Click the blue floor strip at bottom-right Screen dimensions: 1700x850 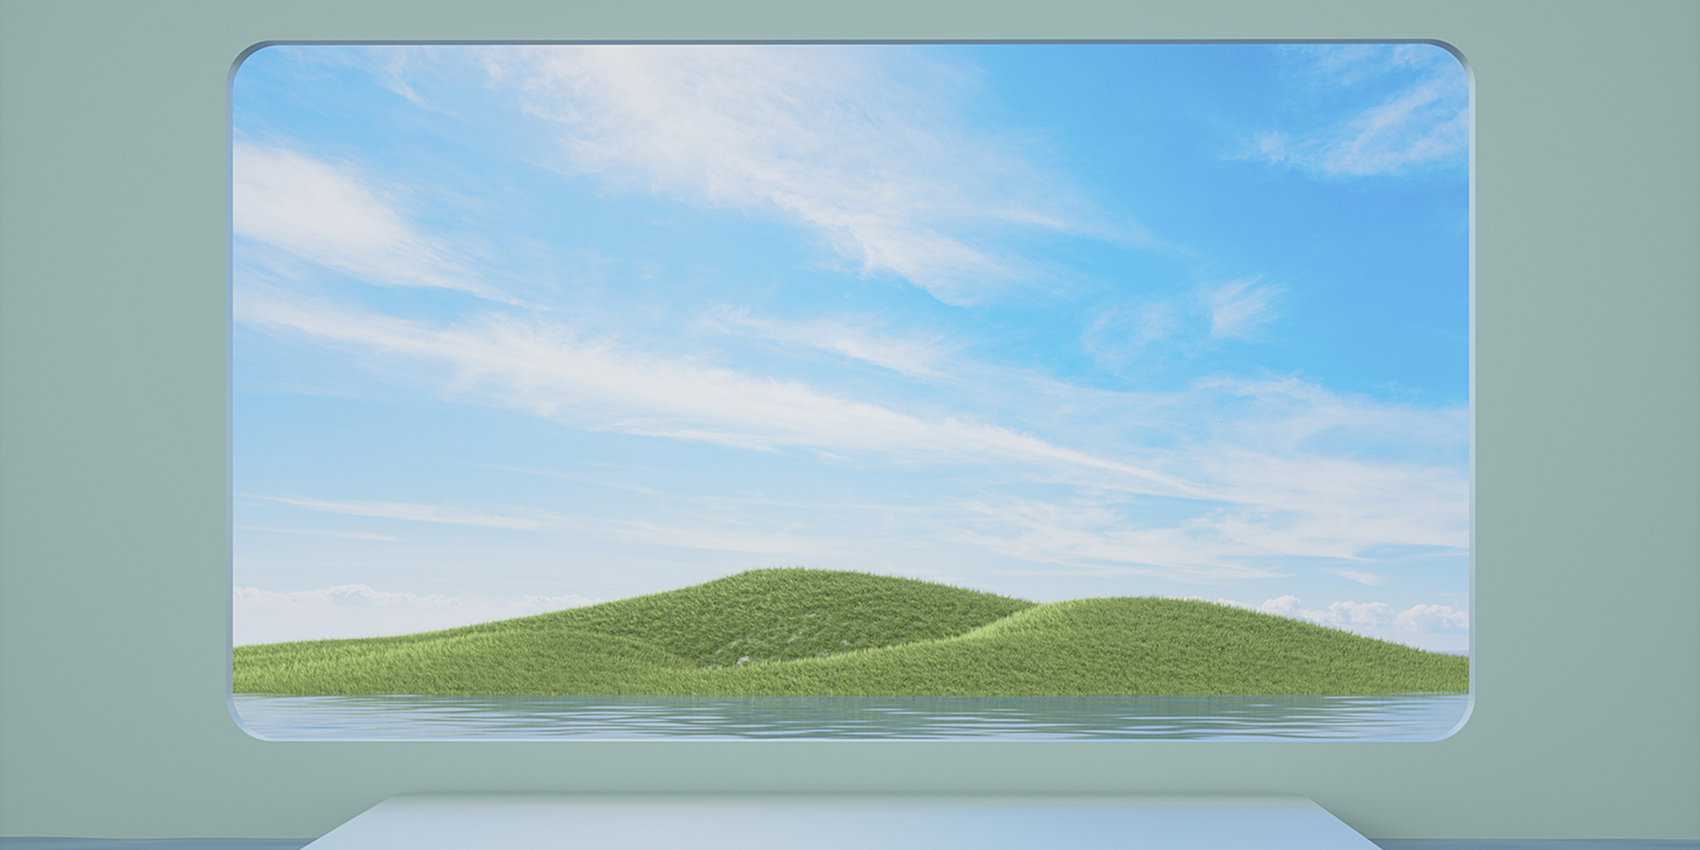[1550, 843]
